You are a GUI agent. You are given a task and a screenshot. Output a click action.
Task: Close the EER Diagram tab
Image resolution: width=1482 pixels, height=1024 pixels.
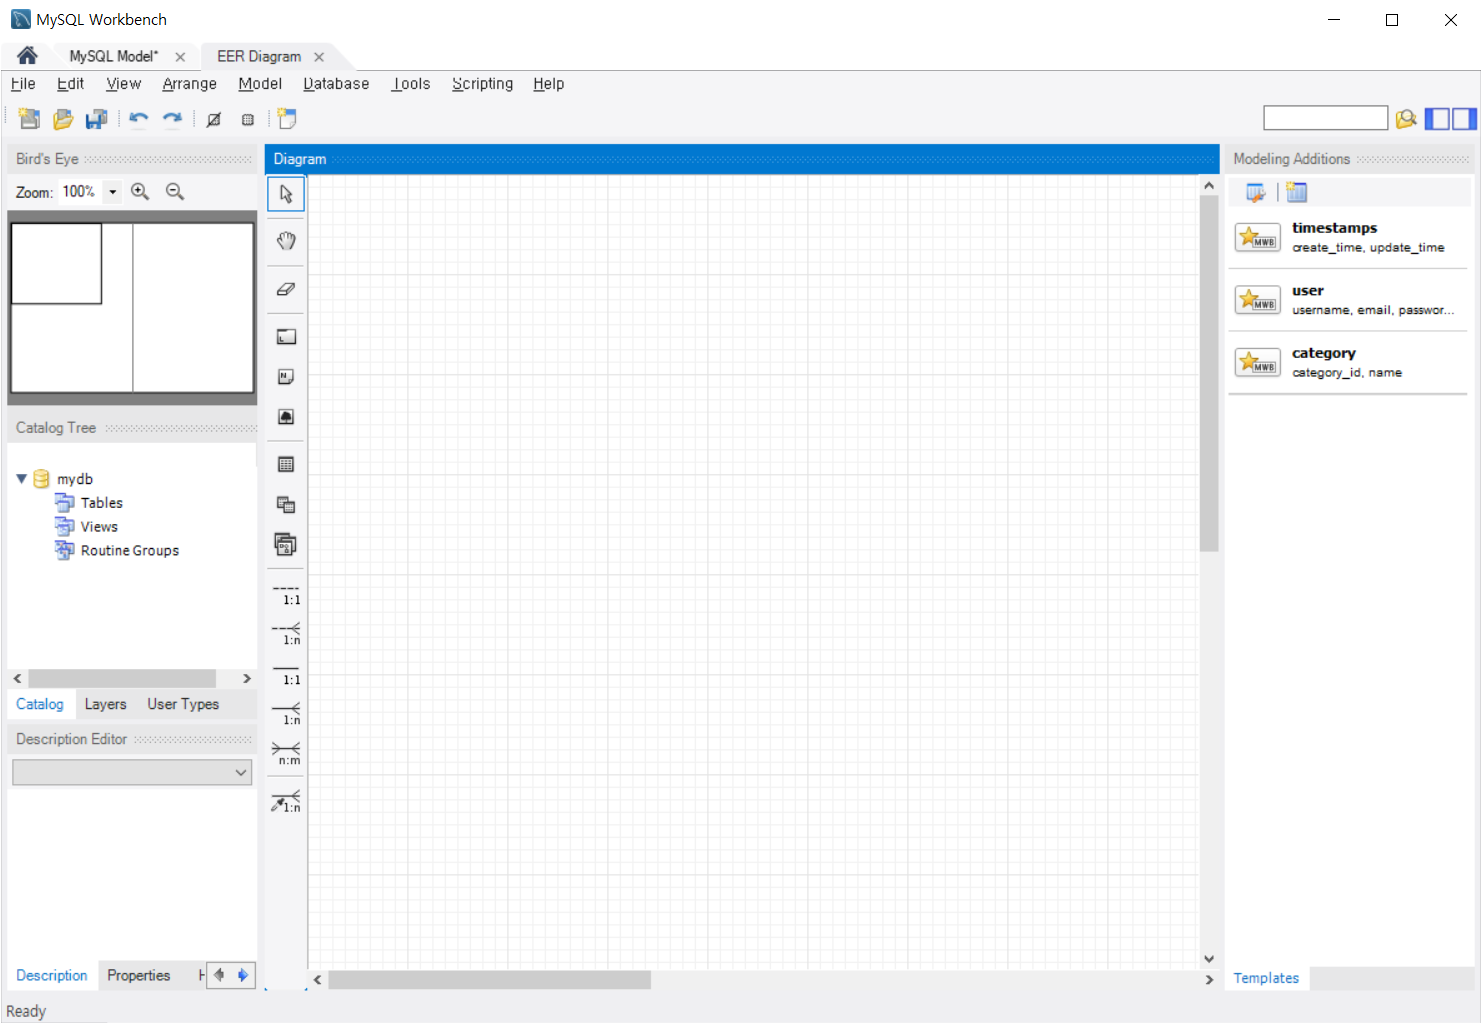(x=319, y=57)
